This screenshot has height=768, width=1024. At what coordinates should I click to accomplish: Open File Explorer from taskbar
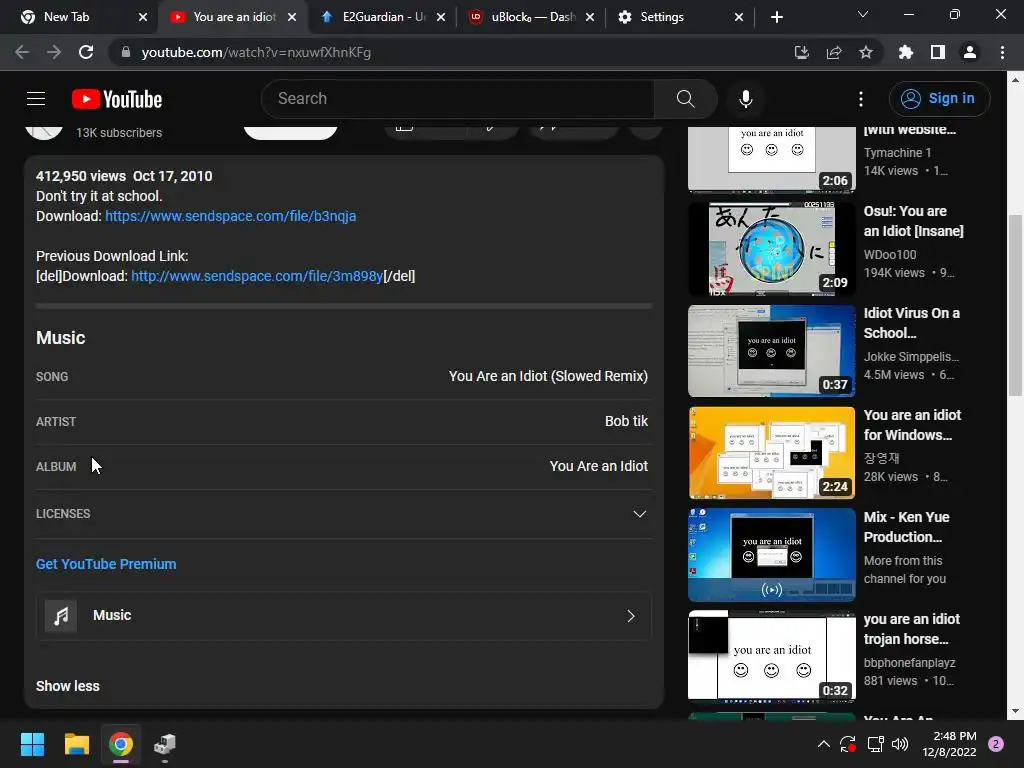pos(76,744)
